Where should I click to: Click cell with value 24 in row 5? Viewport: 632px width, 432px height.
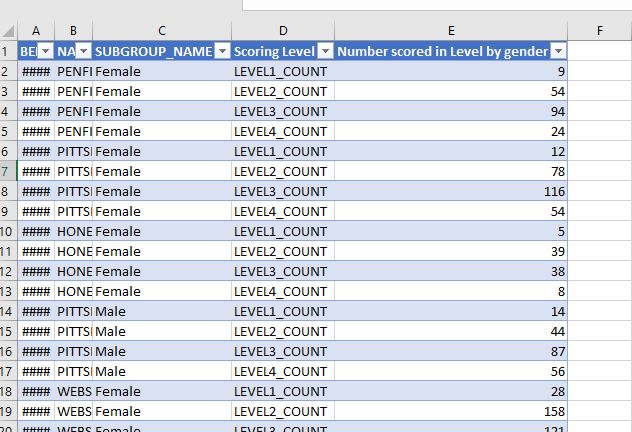[x=451, y=131]
